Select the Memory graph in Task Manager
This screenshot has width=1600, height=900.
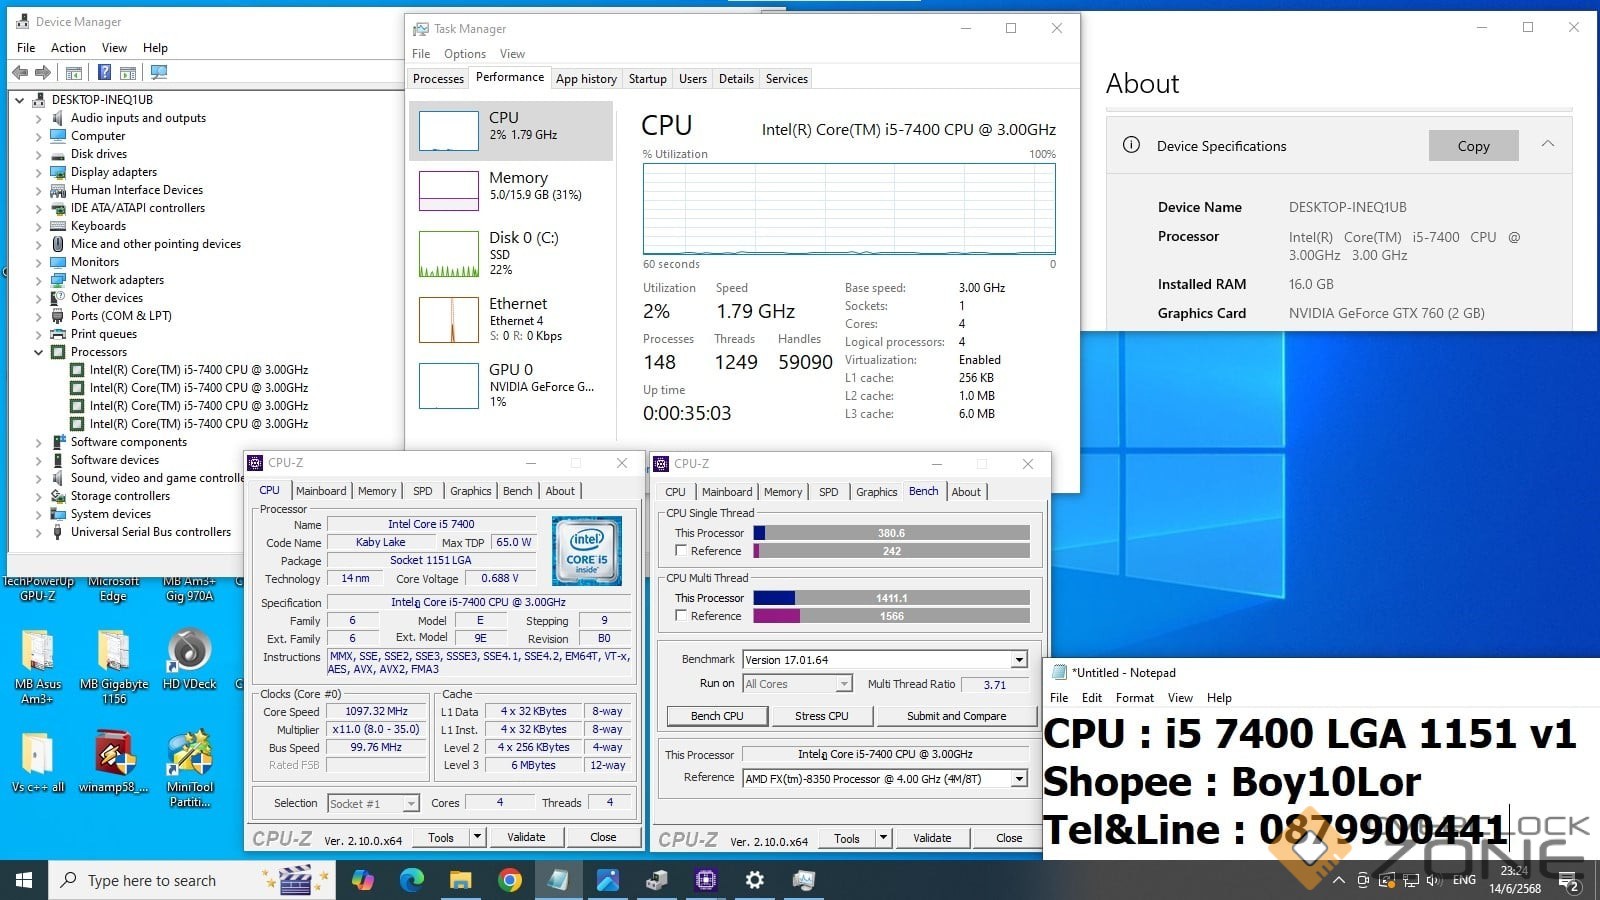[511, 190]
